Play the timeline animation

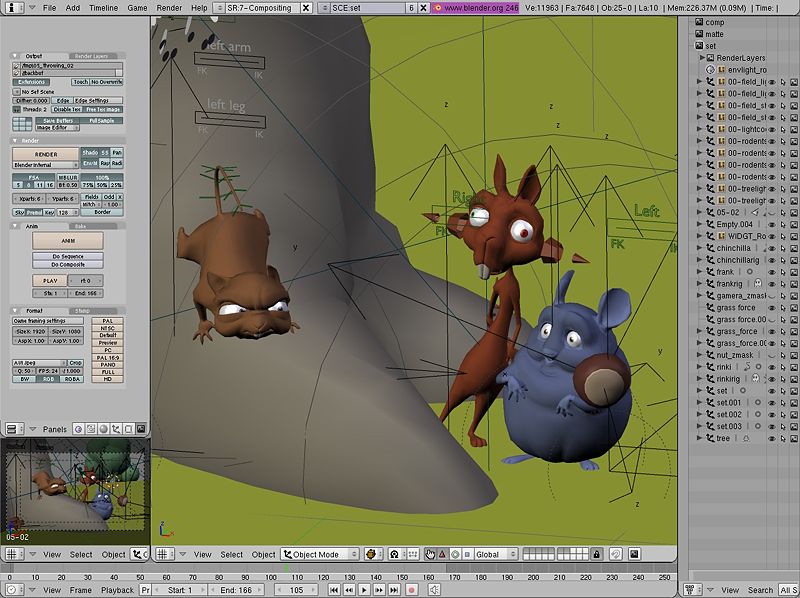point(364,590)
